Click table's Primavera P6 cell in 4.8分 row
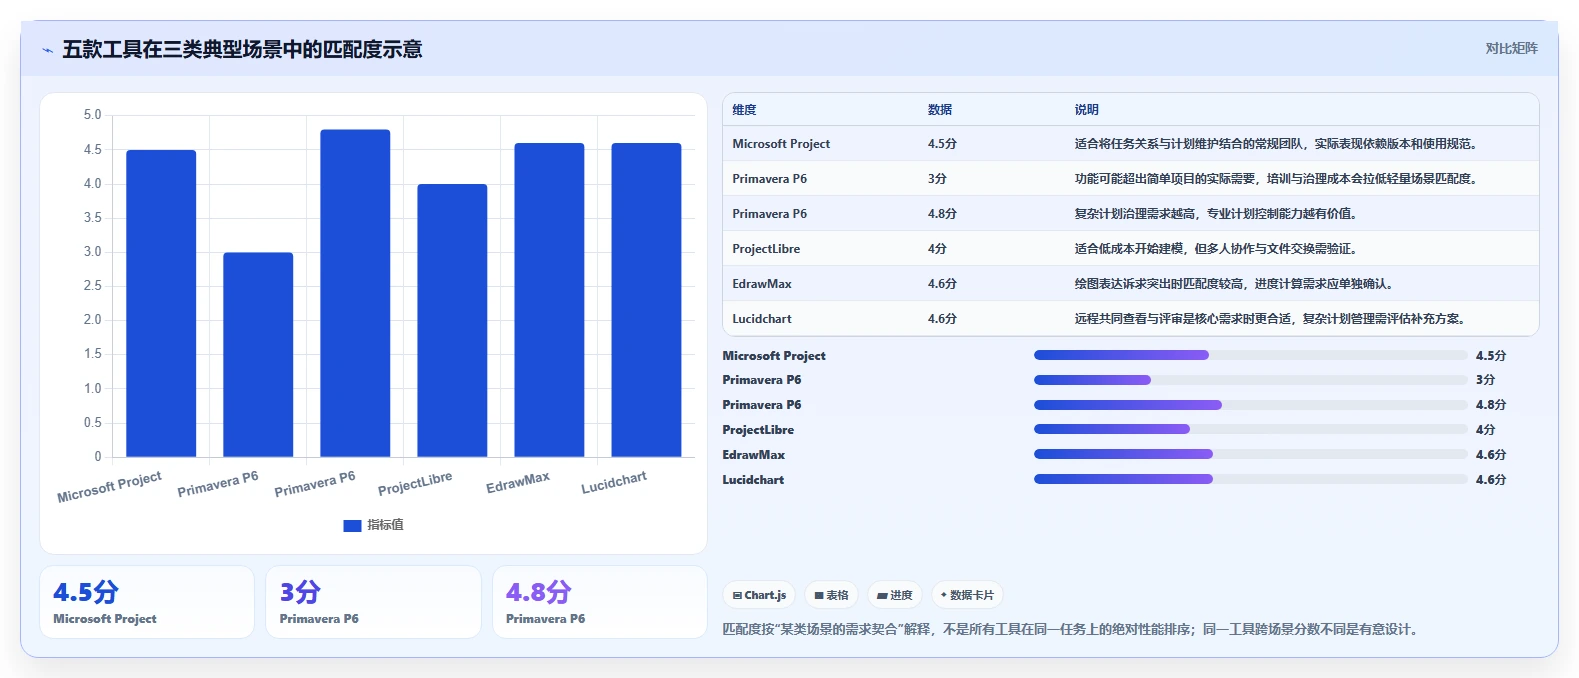Screen dimensions: 1579x678 click(769, 214)
